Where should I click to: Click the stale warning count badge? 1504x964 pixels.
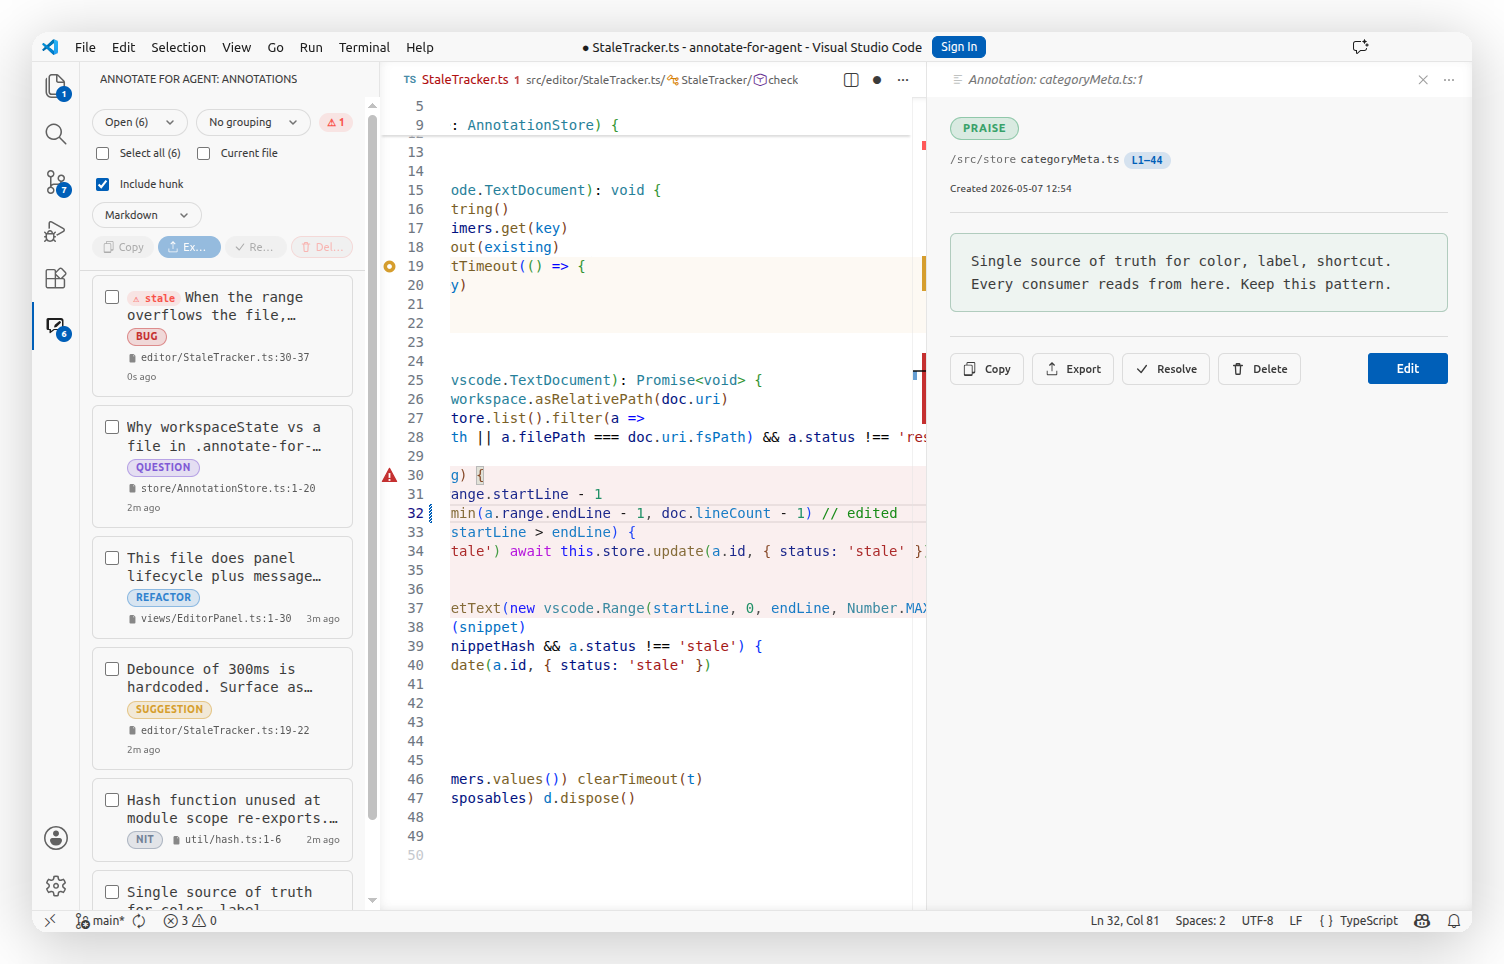[x=336, y=122]
